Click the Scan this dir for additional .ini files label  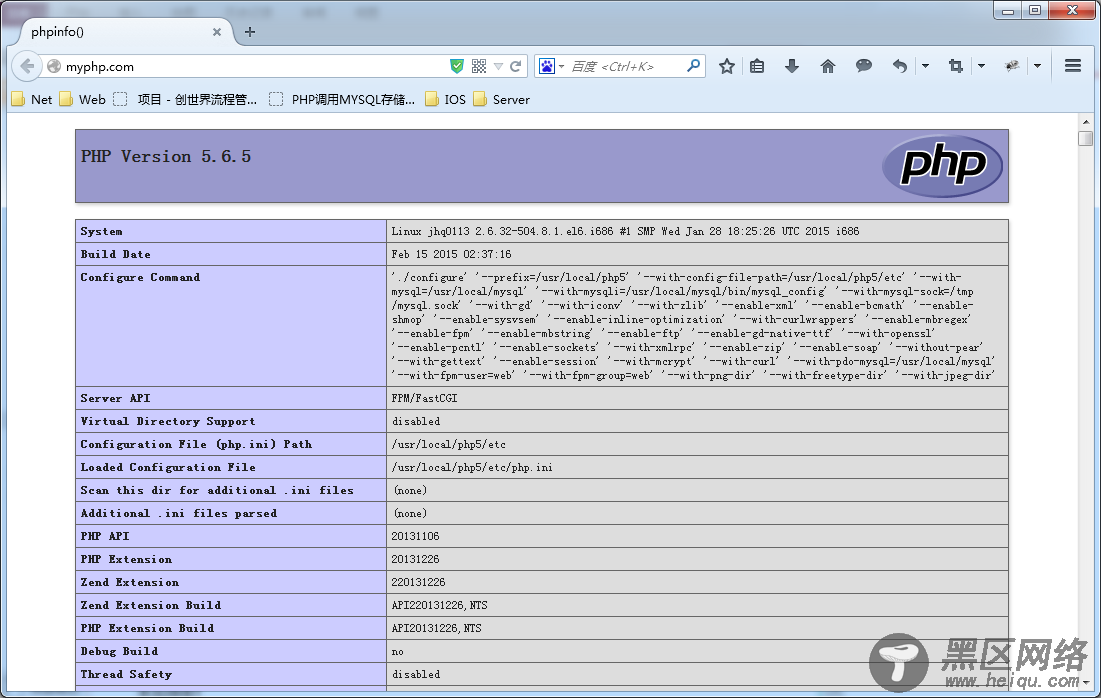coord(217,490)
